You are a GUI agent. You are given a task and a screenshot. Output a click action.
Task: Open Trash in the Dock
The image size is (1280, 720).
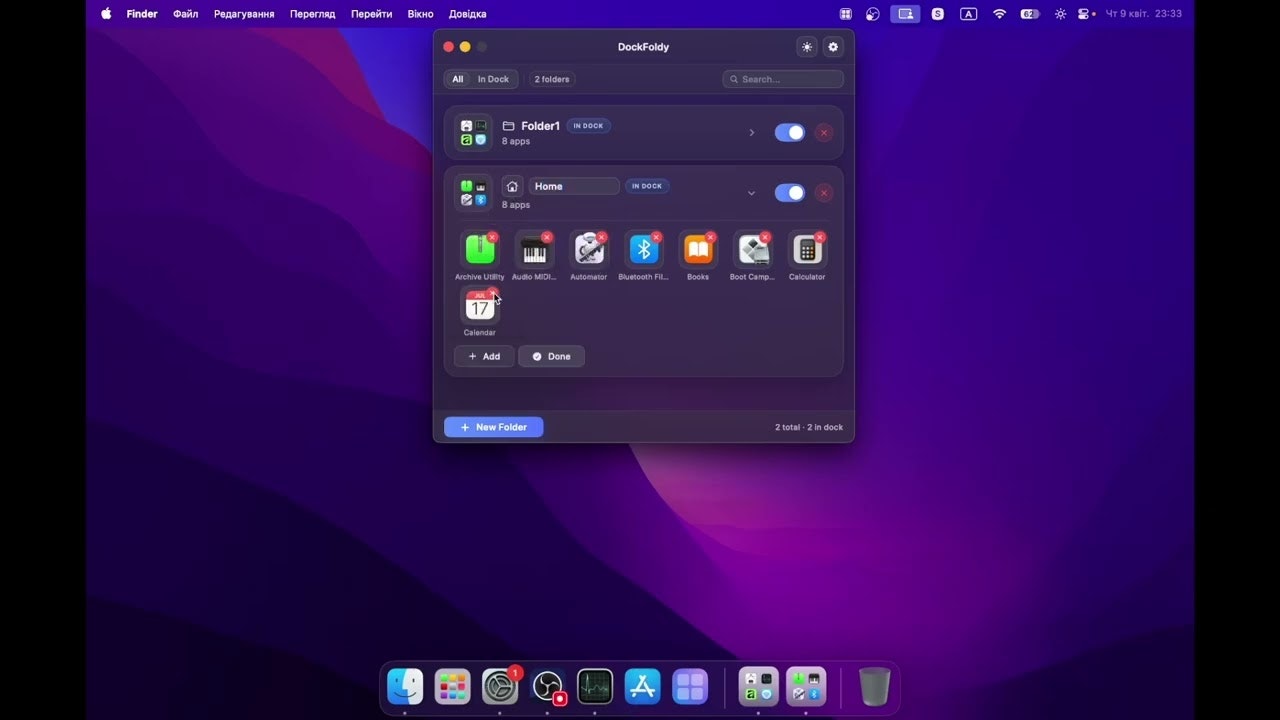874,687
